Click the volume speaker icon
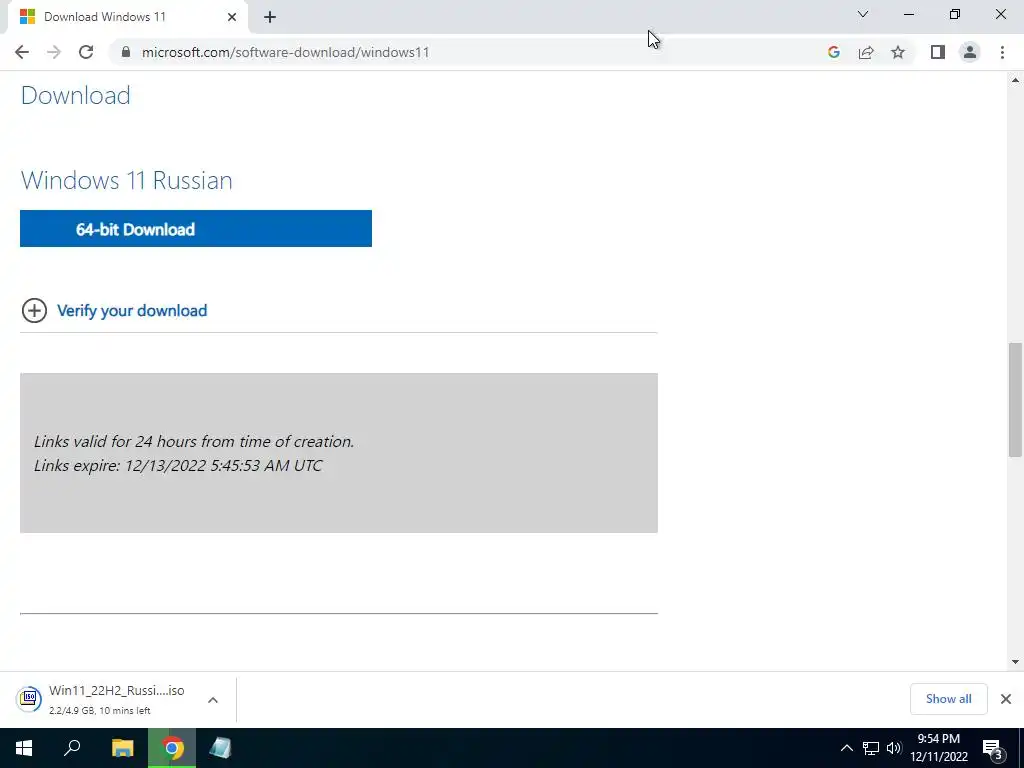Screen dimensions: 1024x768 [x=894, y=748]
